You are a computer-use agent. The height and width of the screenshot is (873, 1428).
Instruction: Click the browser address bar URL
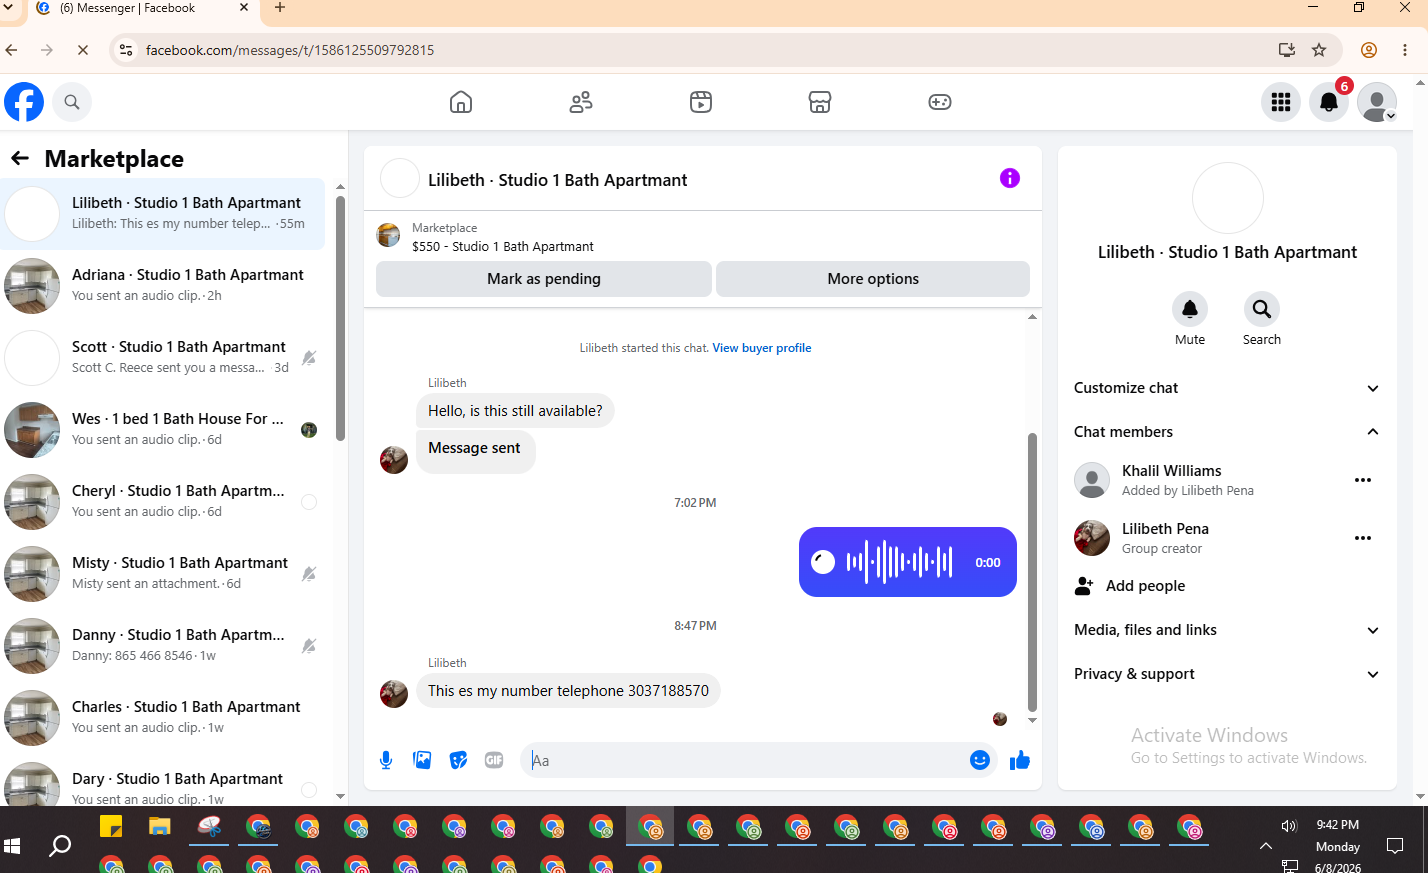click(290, 50)
